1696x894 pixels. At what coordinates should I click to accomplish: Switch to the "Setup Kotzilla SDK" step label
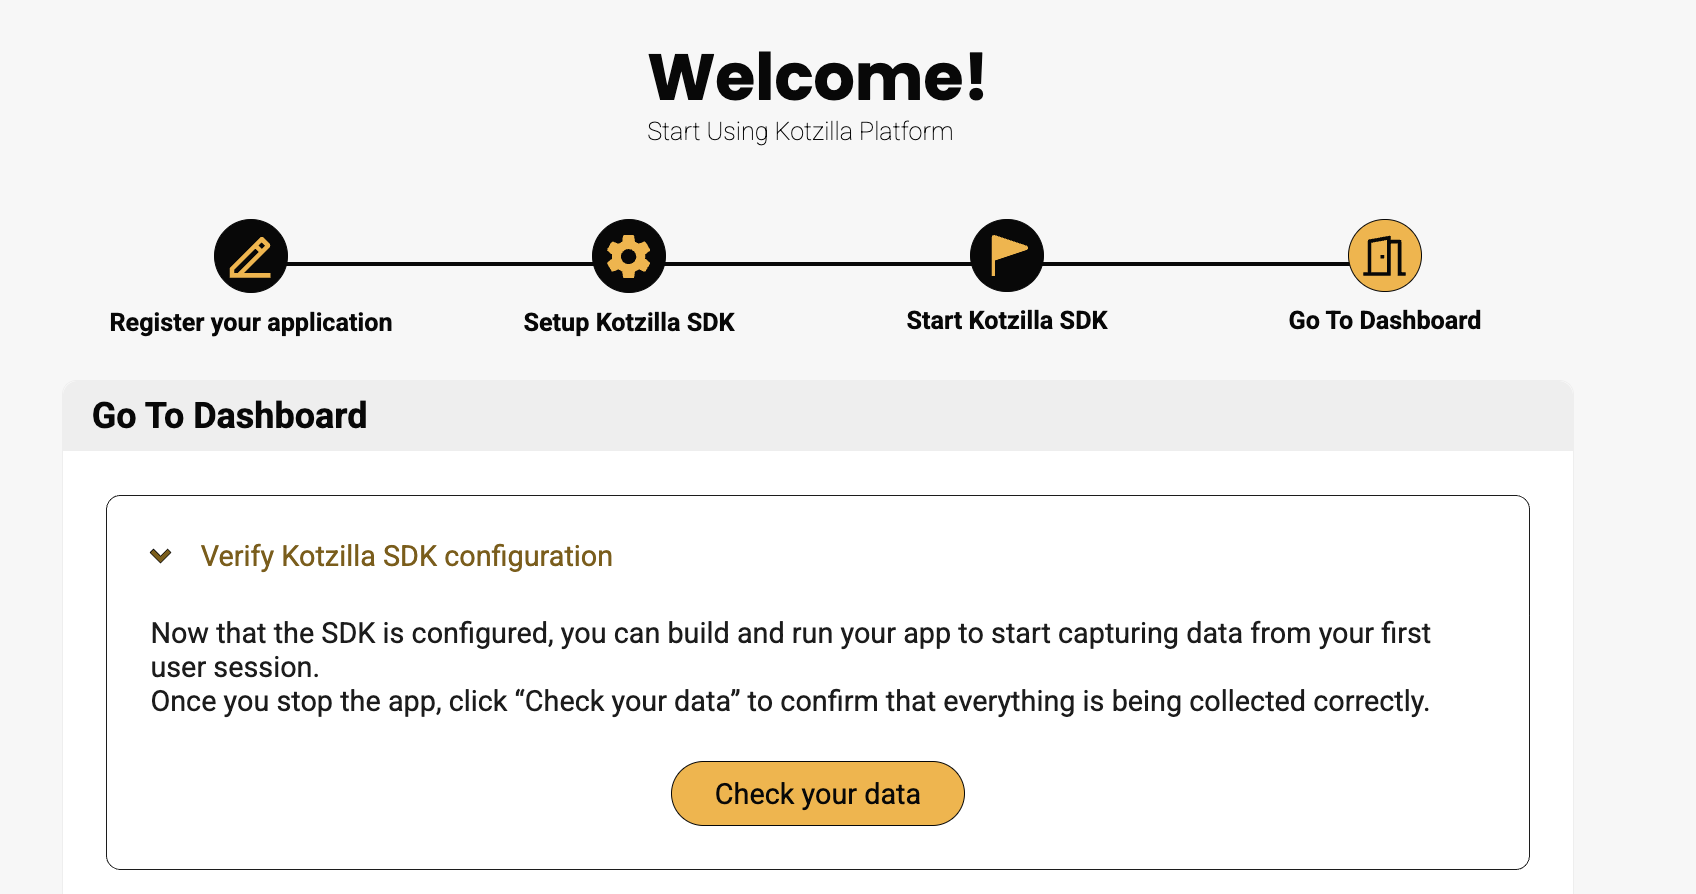pyautogui.click(x=629, y=322)
